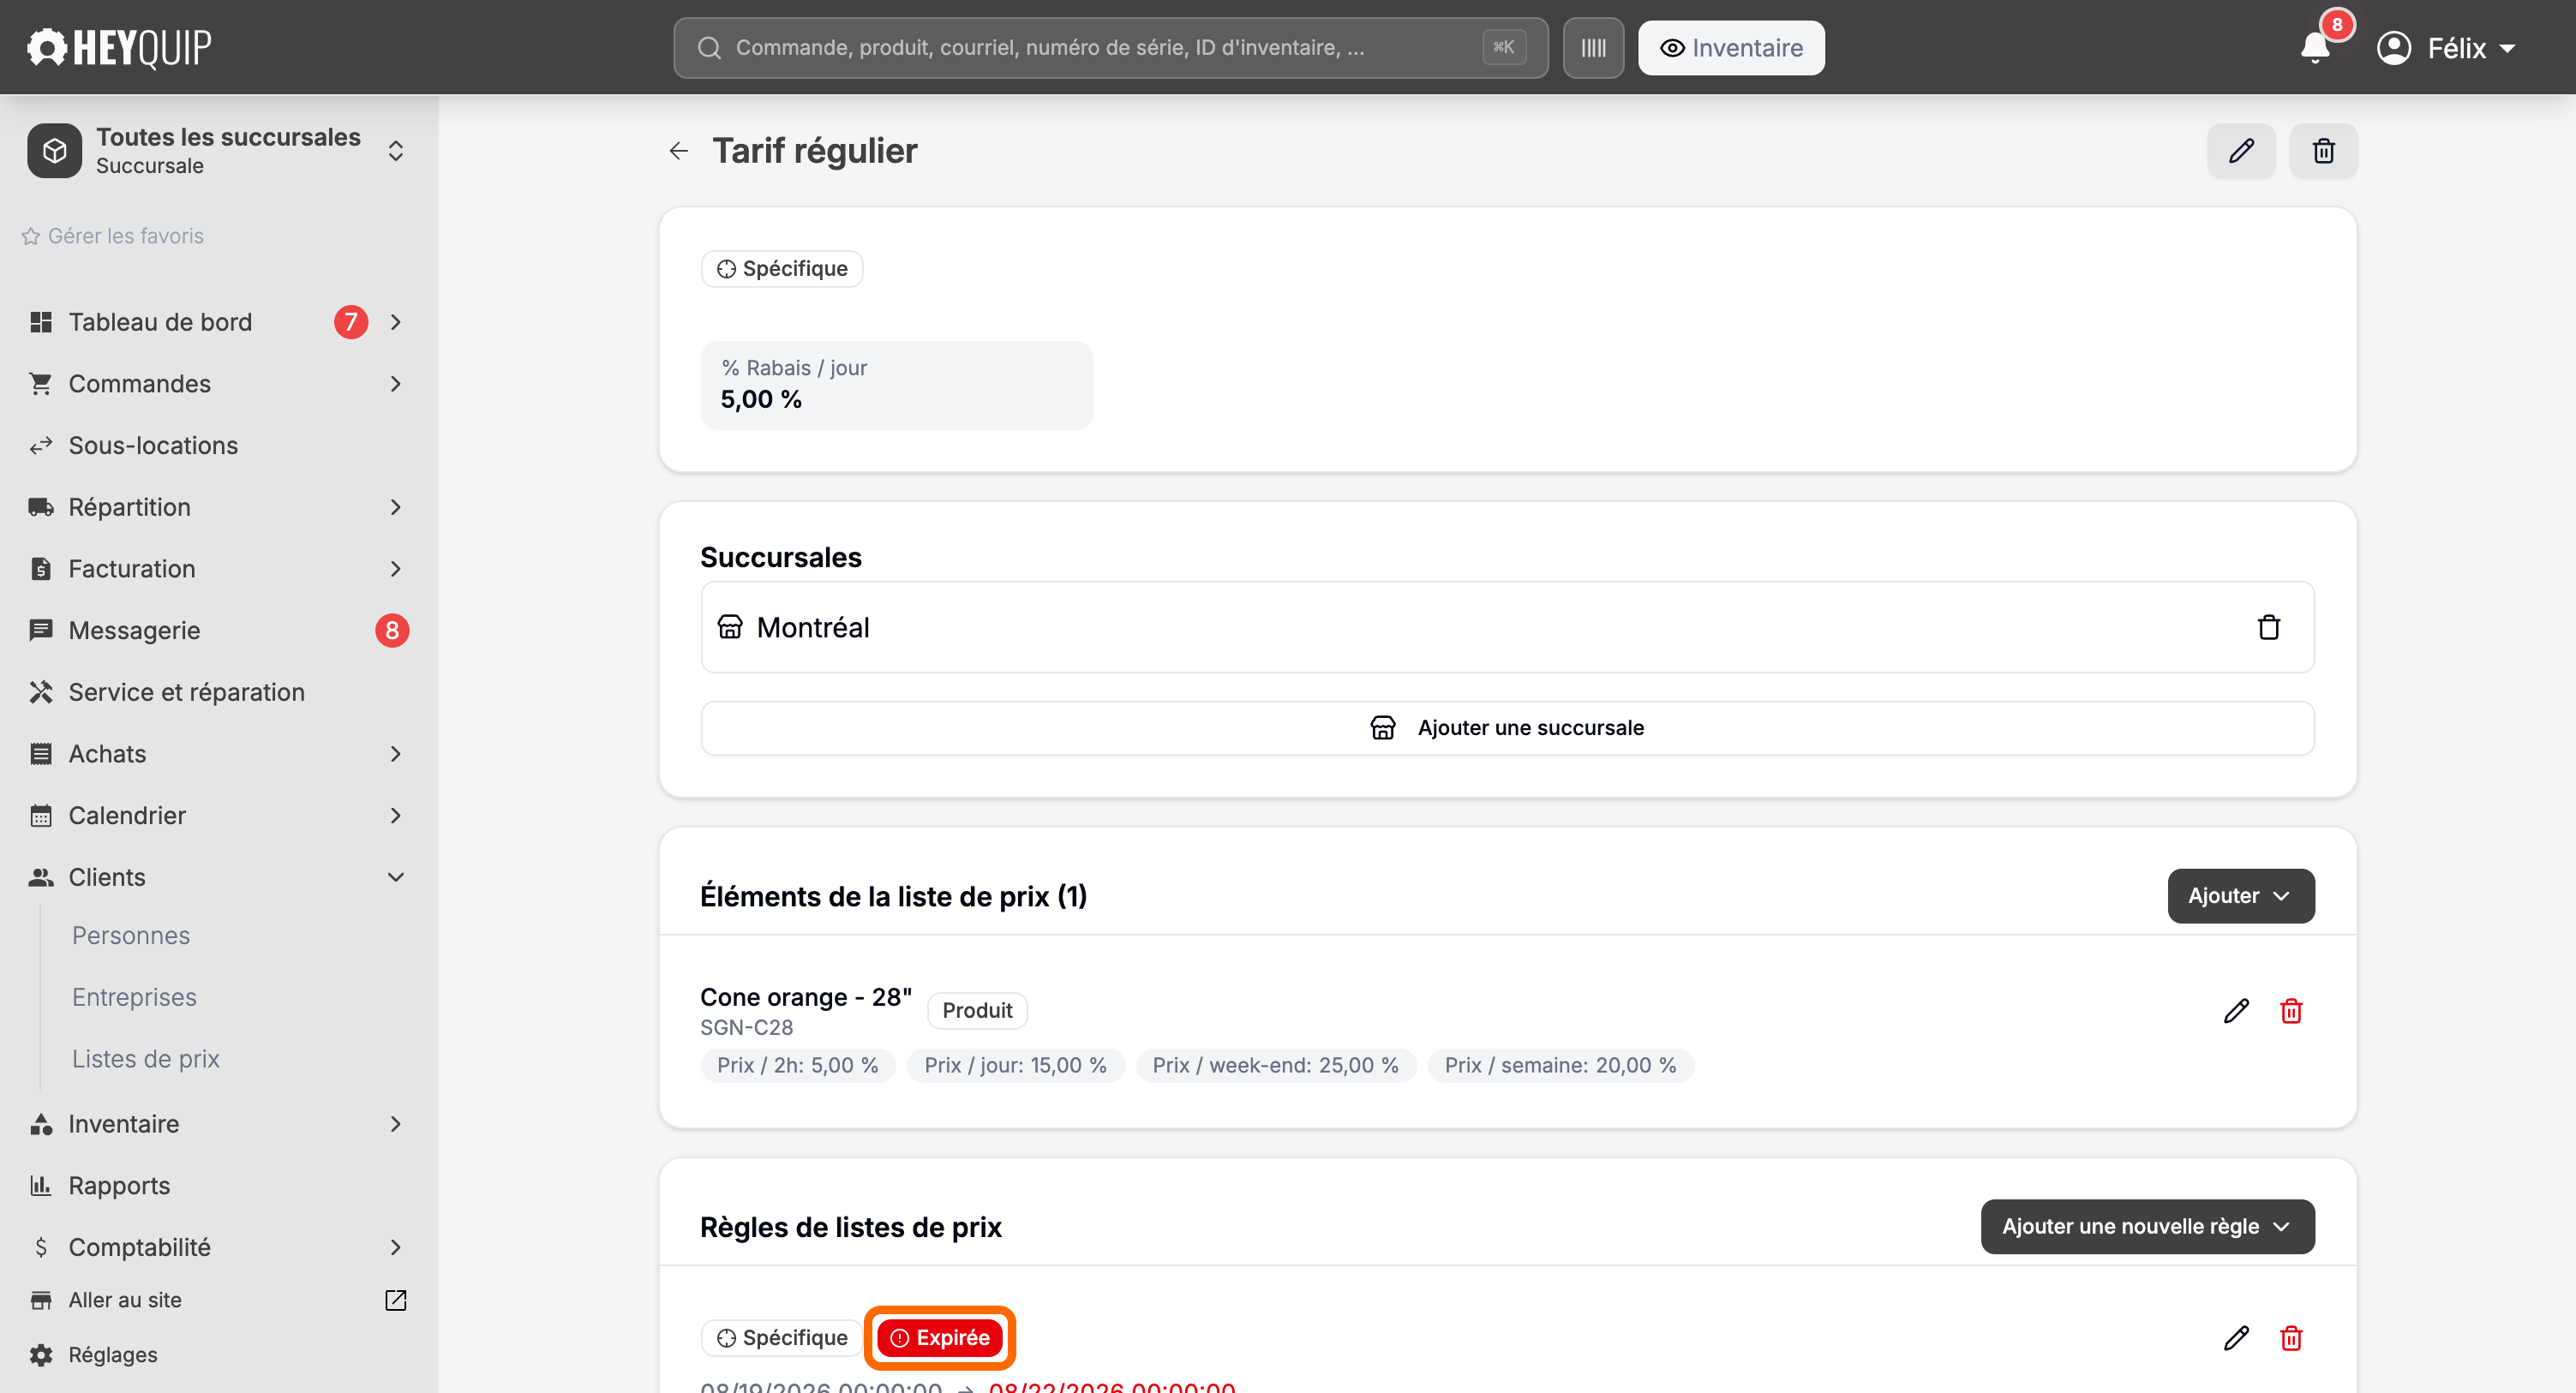Click the back arrow beside Tarif régulier
2576x1393 pixels.
click(679, 151)
